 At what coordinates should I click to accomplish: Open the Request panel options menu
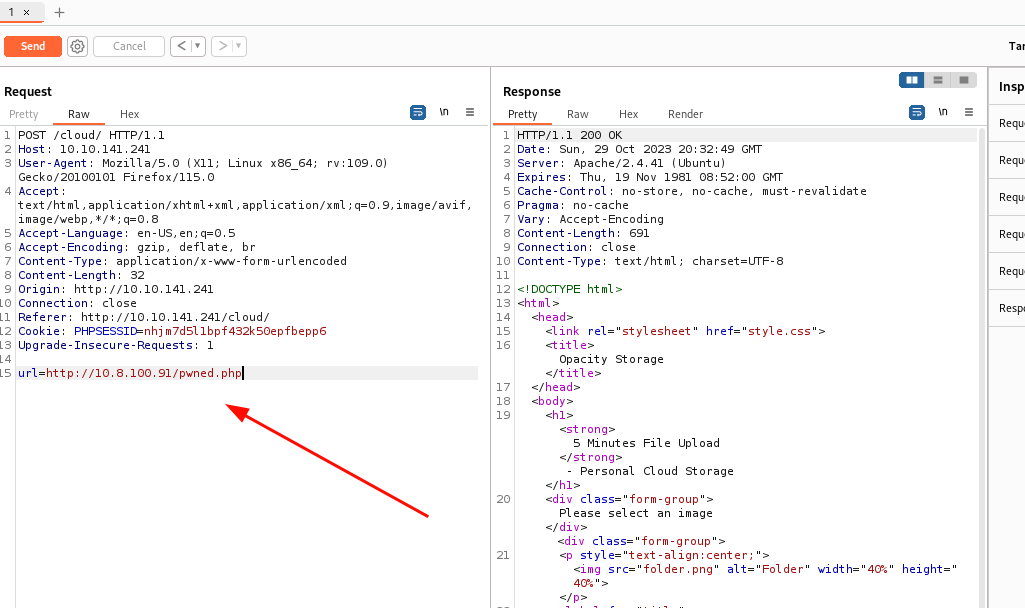pos(470,112)
